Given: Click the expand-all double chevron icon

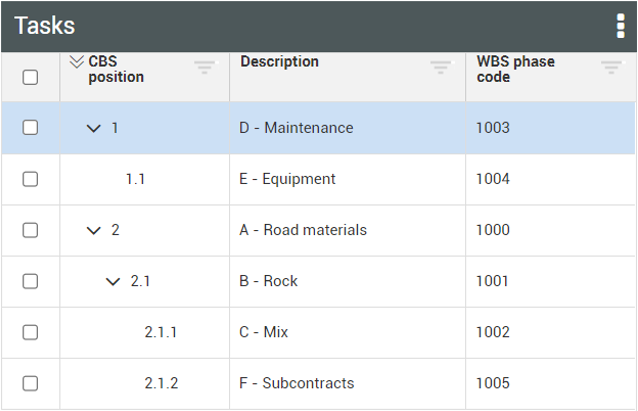Looking at the screenshot, I should (76, 62).
